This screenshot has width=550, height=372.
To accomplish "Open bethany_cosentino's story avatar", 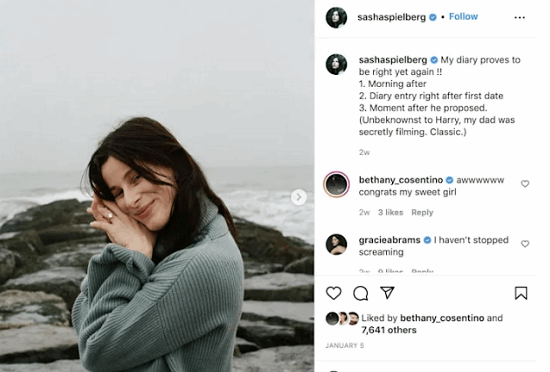I will [x=336, y=184].
